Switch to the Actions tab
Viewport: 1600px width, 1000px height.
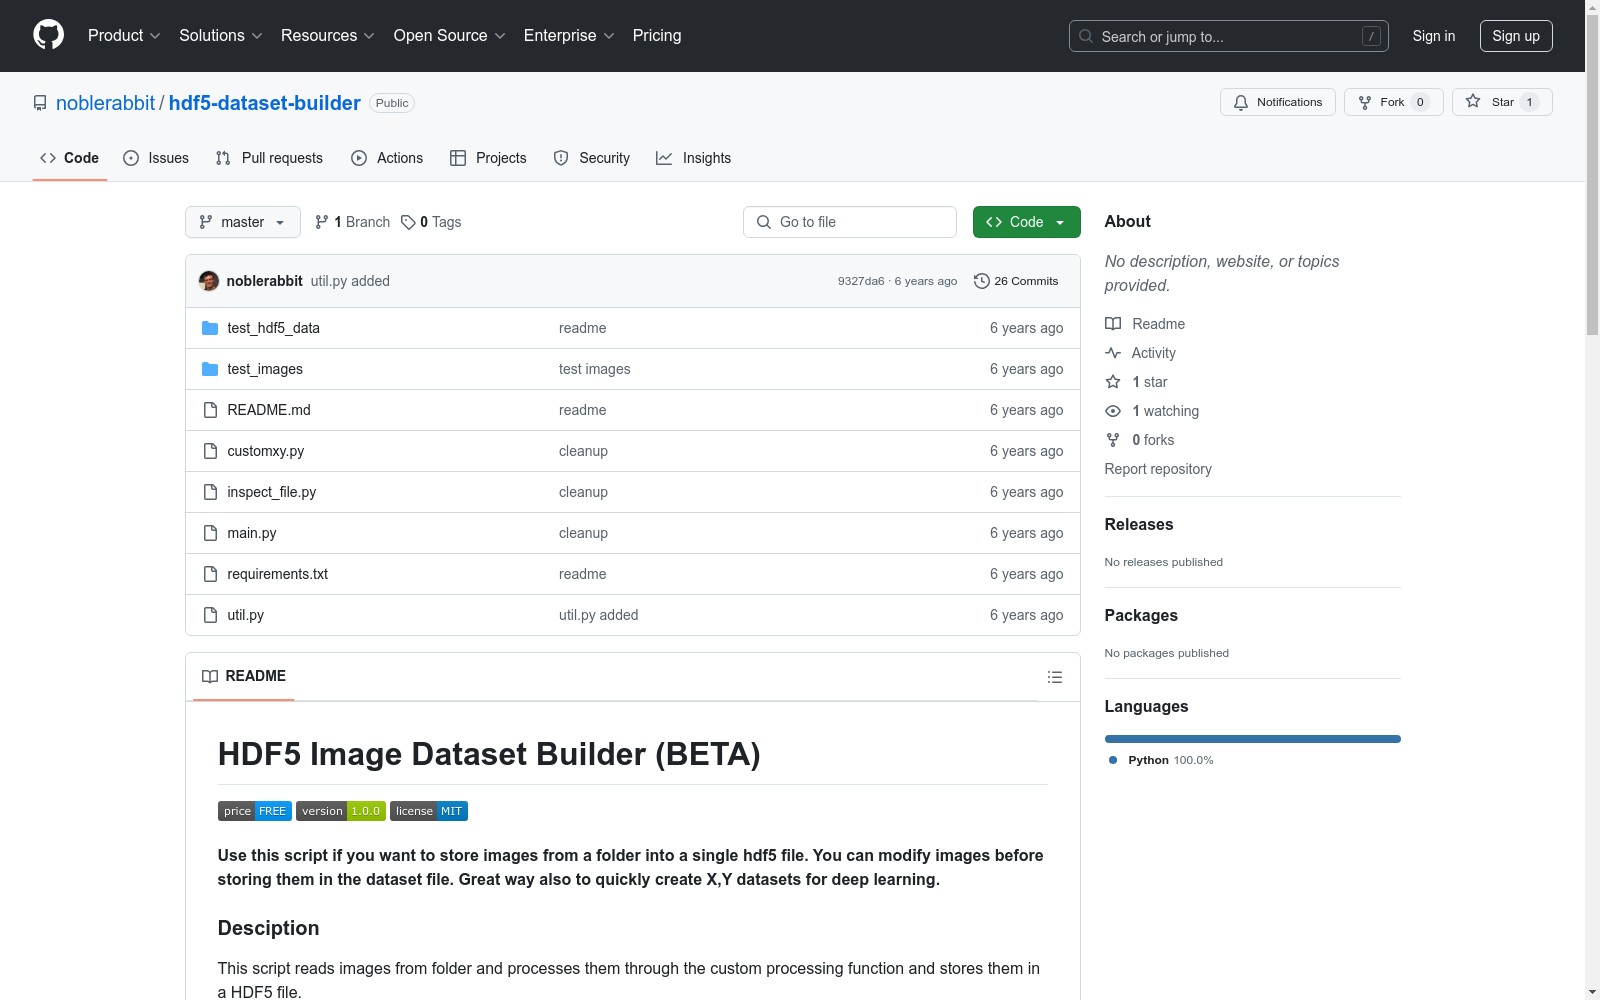[x=387, y=158]
